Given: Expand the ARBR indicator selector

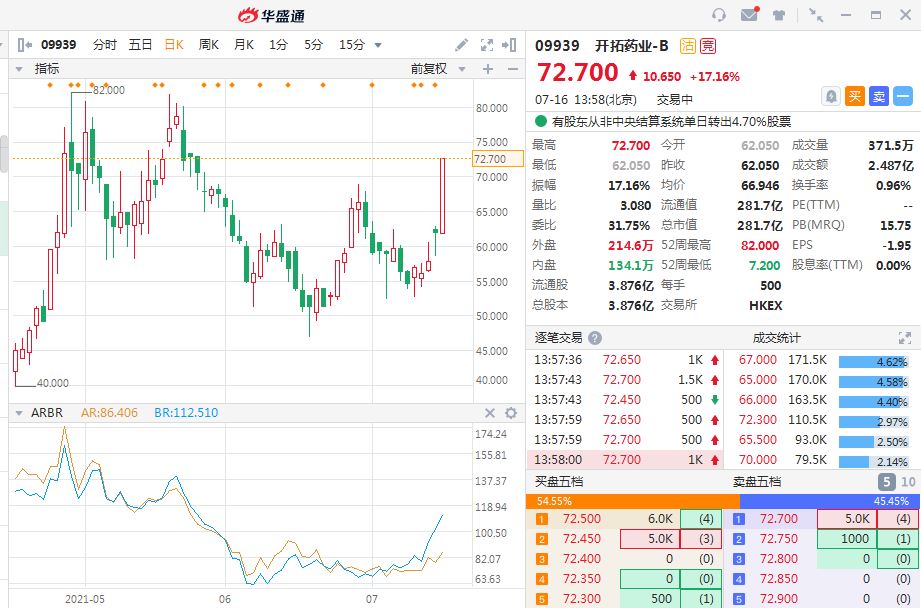Looking at the screenshot, I should (18, 413).
